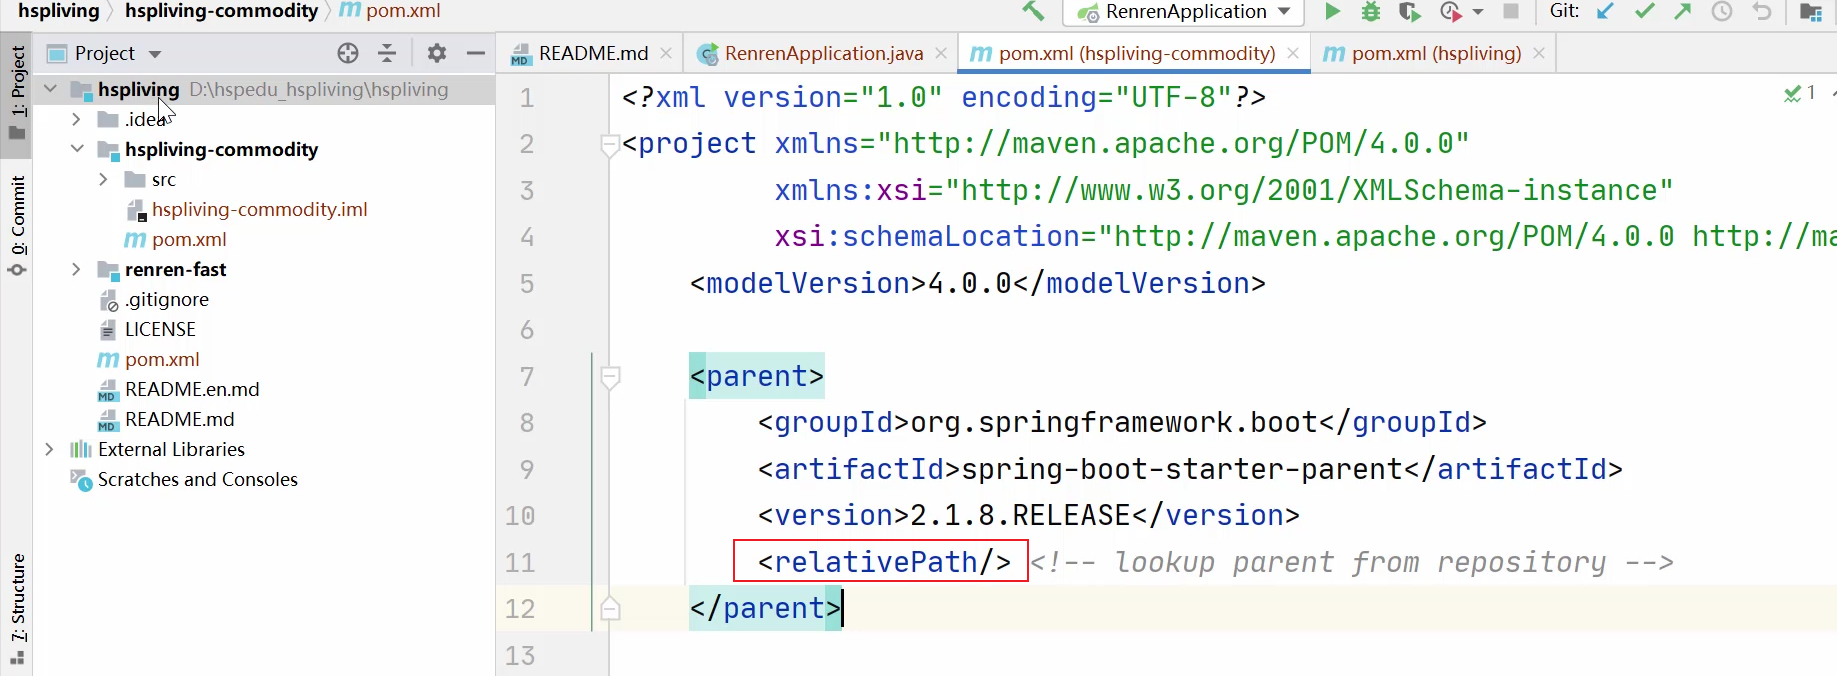Place cursor in the modelVersion line

pyautogui.click(x=978, y=283)
